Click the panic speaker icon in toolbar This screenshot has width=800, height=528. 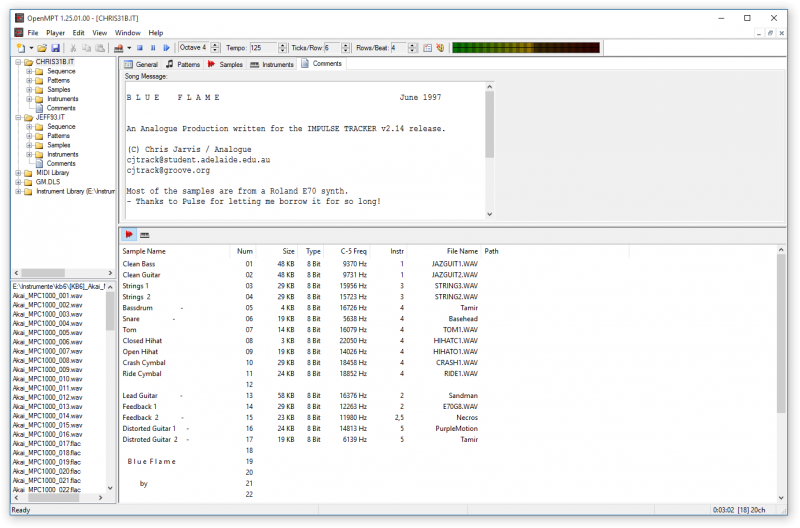coord(440,48)
